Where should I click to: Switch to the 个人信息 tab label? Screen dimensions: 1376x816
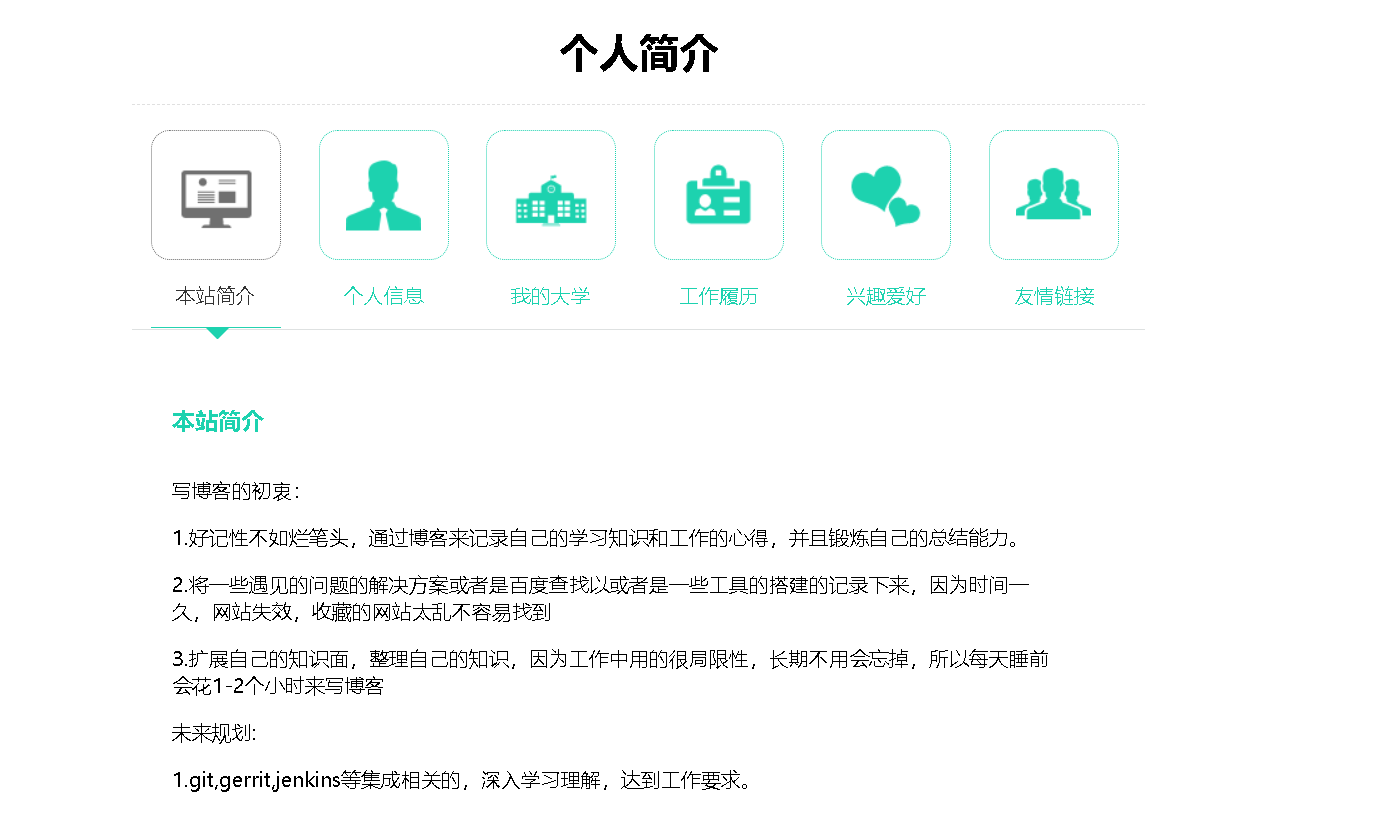[x=384, y=296]
